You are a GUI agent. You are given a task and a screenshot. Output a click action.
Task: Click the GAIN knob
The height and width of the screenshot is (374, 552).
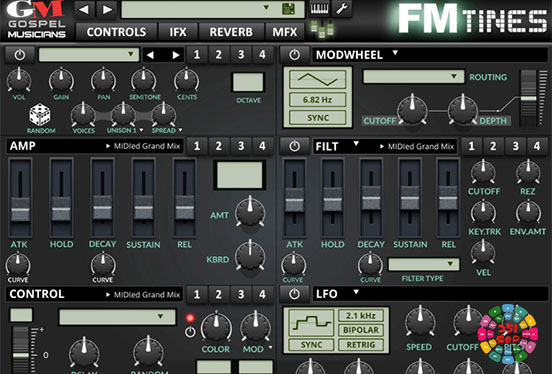pyautogui.click(x=61, y=80)
